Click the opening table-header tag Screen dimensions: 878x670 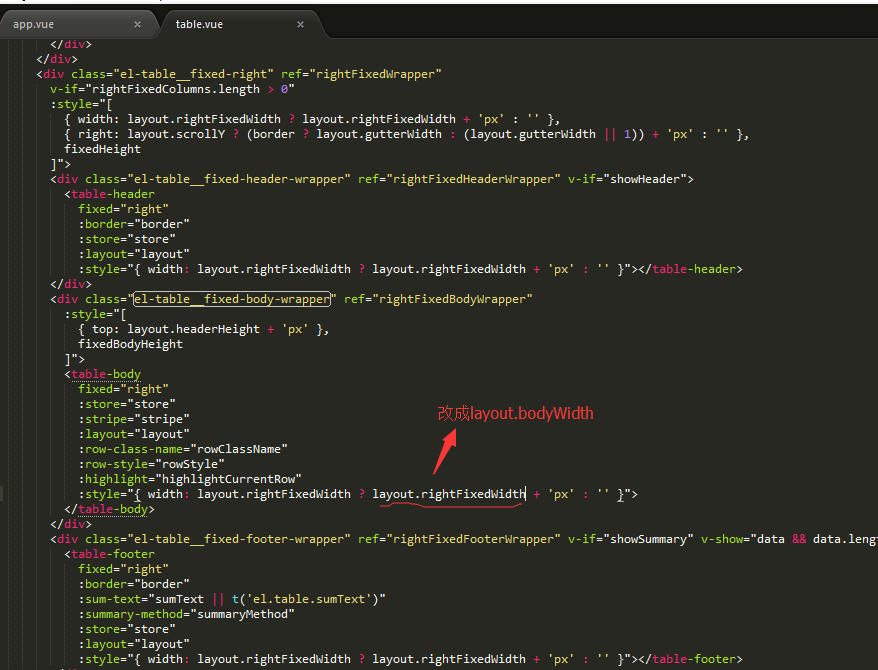click(x=110, y=194)
